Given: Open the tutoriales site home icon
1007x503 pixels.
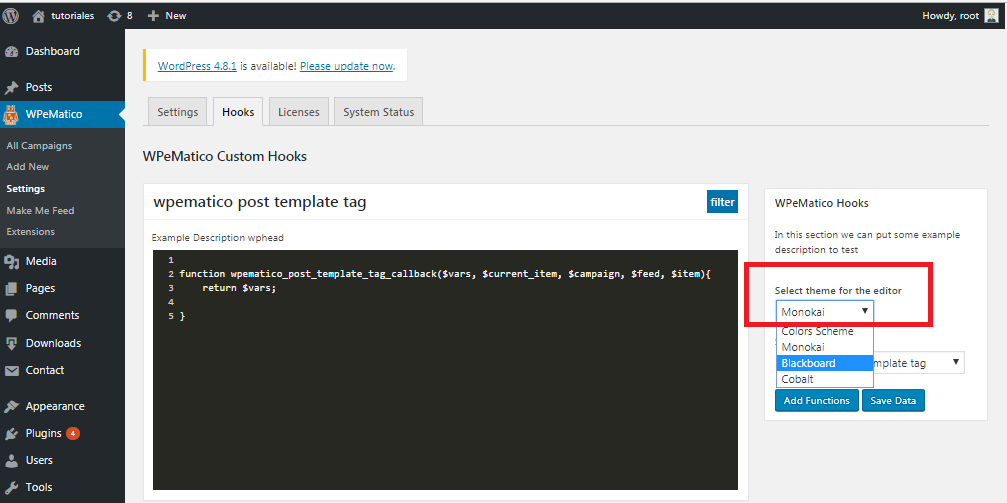Looking at the screenshot, I should [x=39, y=15].
